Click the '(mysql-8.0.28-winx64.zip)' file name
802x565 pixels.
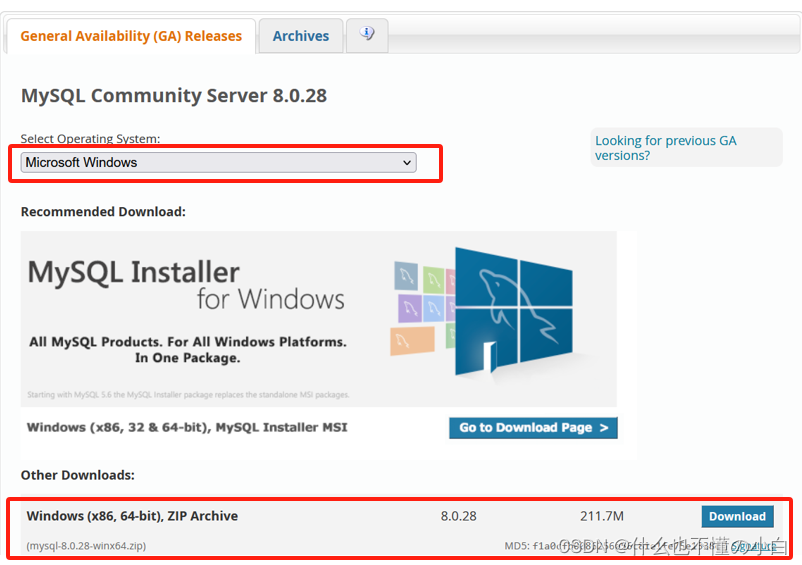pos(86,546)
